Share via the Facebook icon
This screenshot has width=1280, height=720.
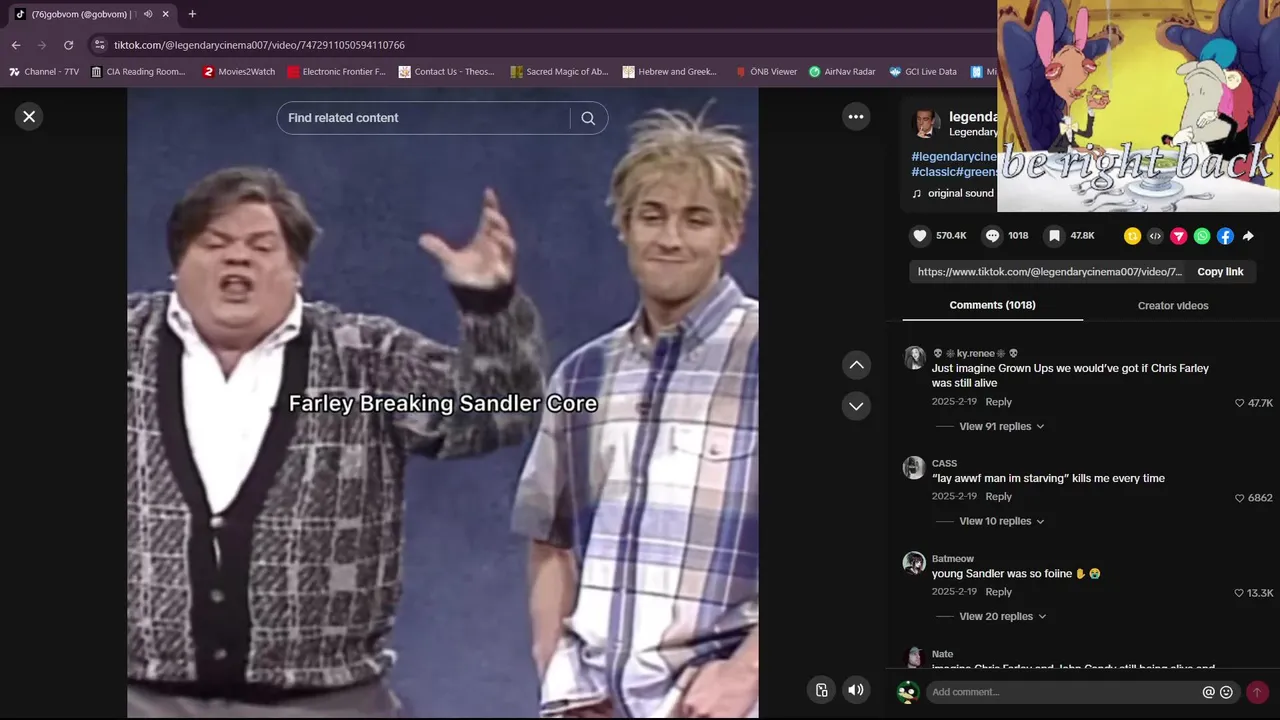click(1225, 237)
